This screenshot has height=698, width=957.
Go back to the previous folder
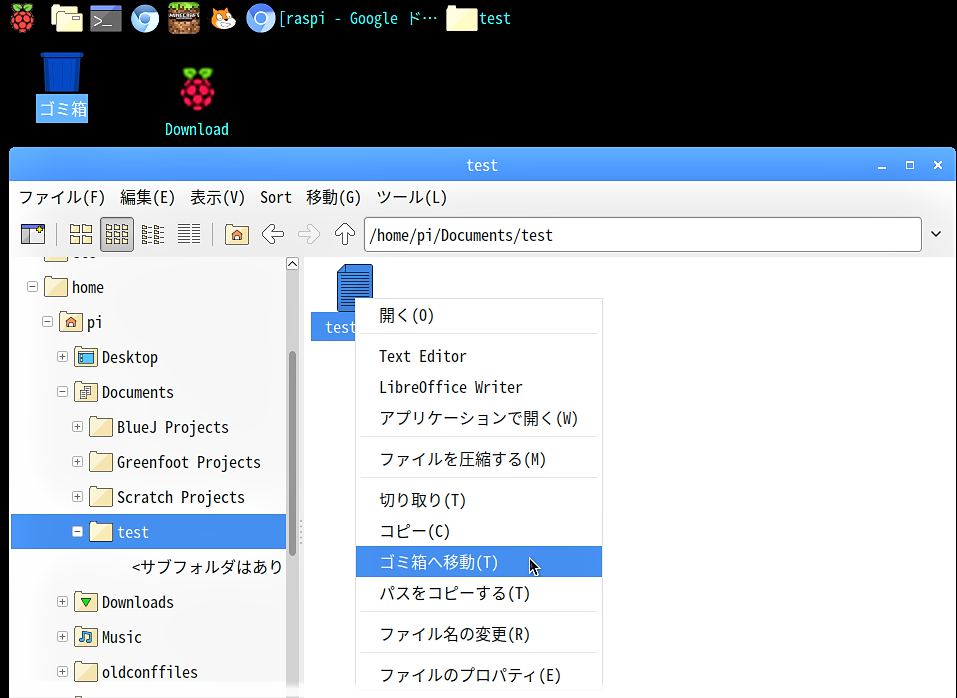point(273,234)
